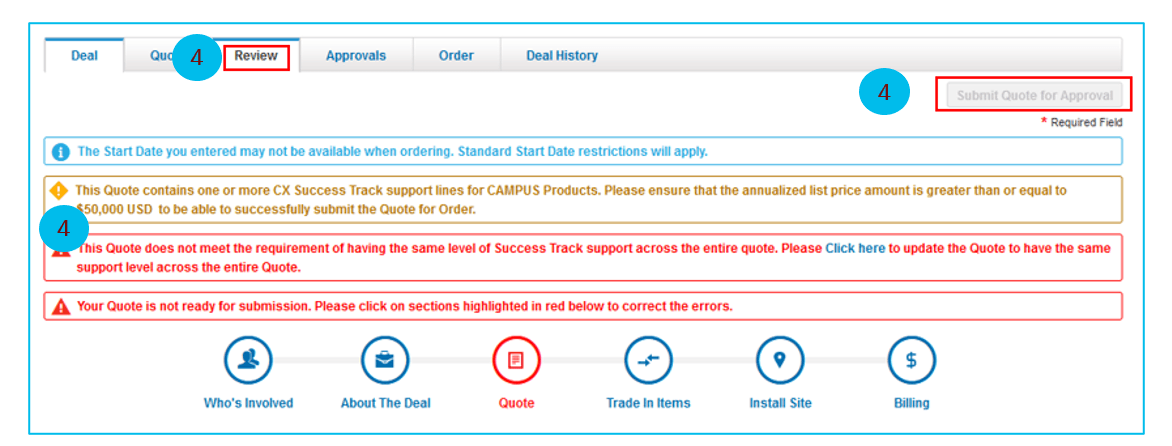
Task: Open the Install Site location pin icon
Action: 780,360
